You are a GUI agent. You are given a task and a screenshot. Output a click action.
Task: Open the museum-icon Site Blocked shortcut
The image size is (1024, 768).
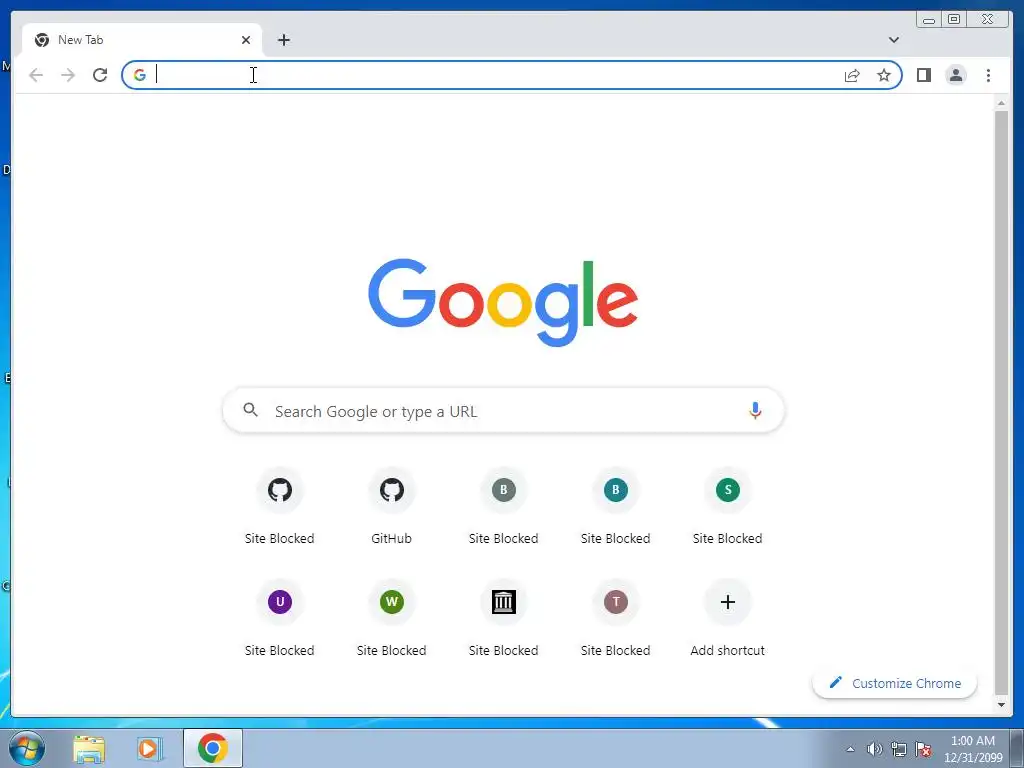click(x=504, y=618)
